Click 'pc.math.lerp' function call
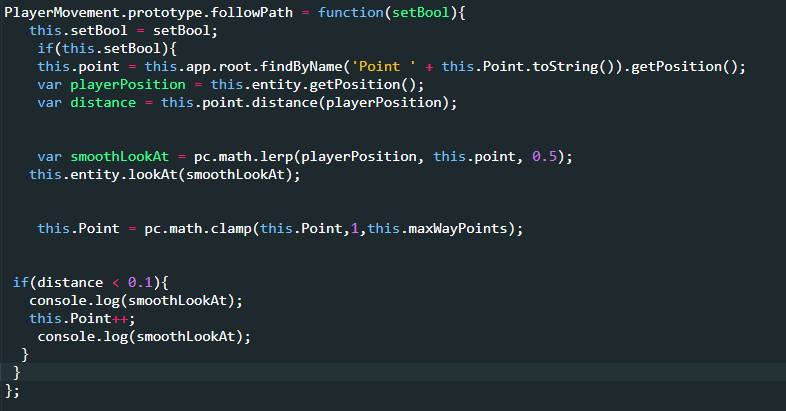Viewport: 786px width, 411px height. point(243,157)
